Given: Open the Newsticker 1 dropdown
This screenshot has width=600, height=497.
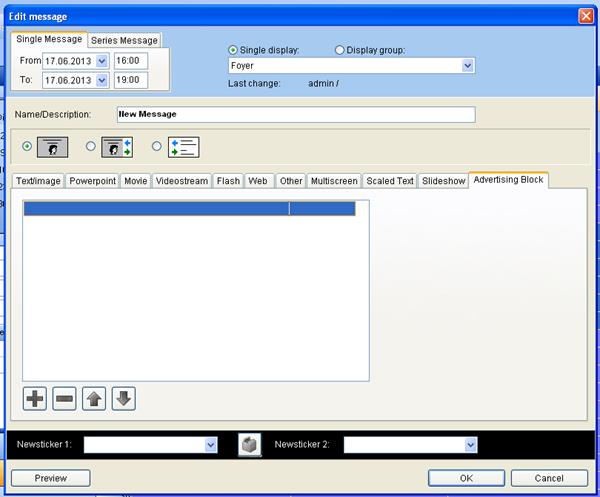Looking at the screenshot, I should click(210, 445).
